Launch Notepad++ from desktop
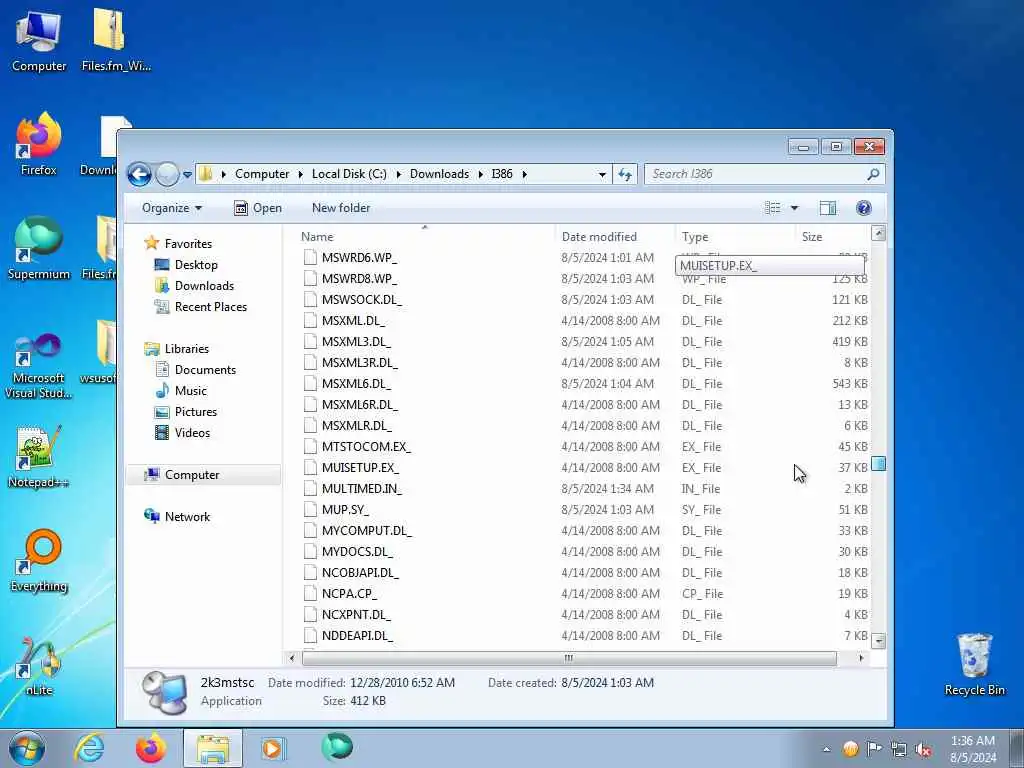Viewport: 1024px width, 768px height. pyautogui.click(x=39, y=457)
